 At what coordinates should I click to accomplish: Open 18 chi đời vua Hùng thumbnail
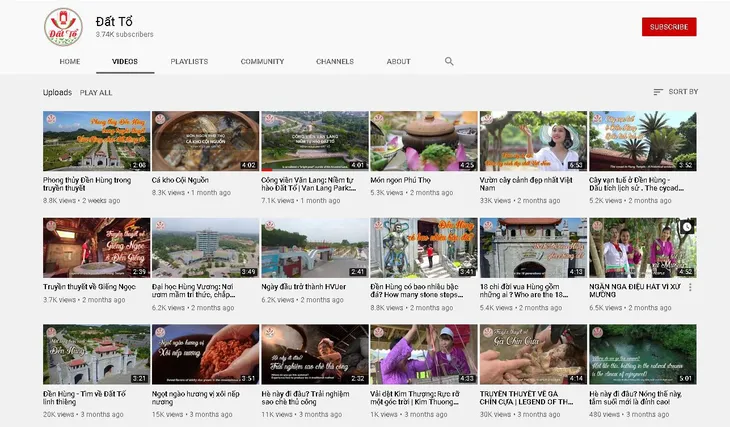[533, 248]
